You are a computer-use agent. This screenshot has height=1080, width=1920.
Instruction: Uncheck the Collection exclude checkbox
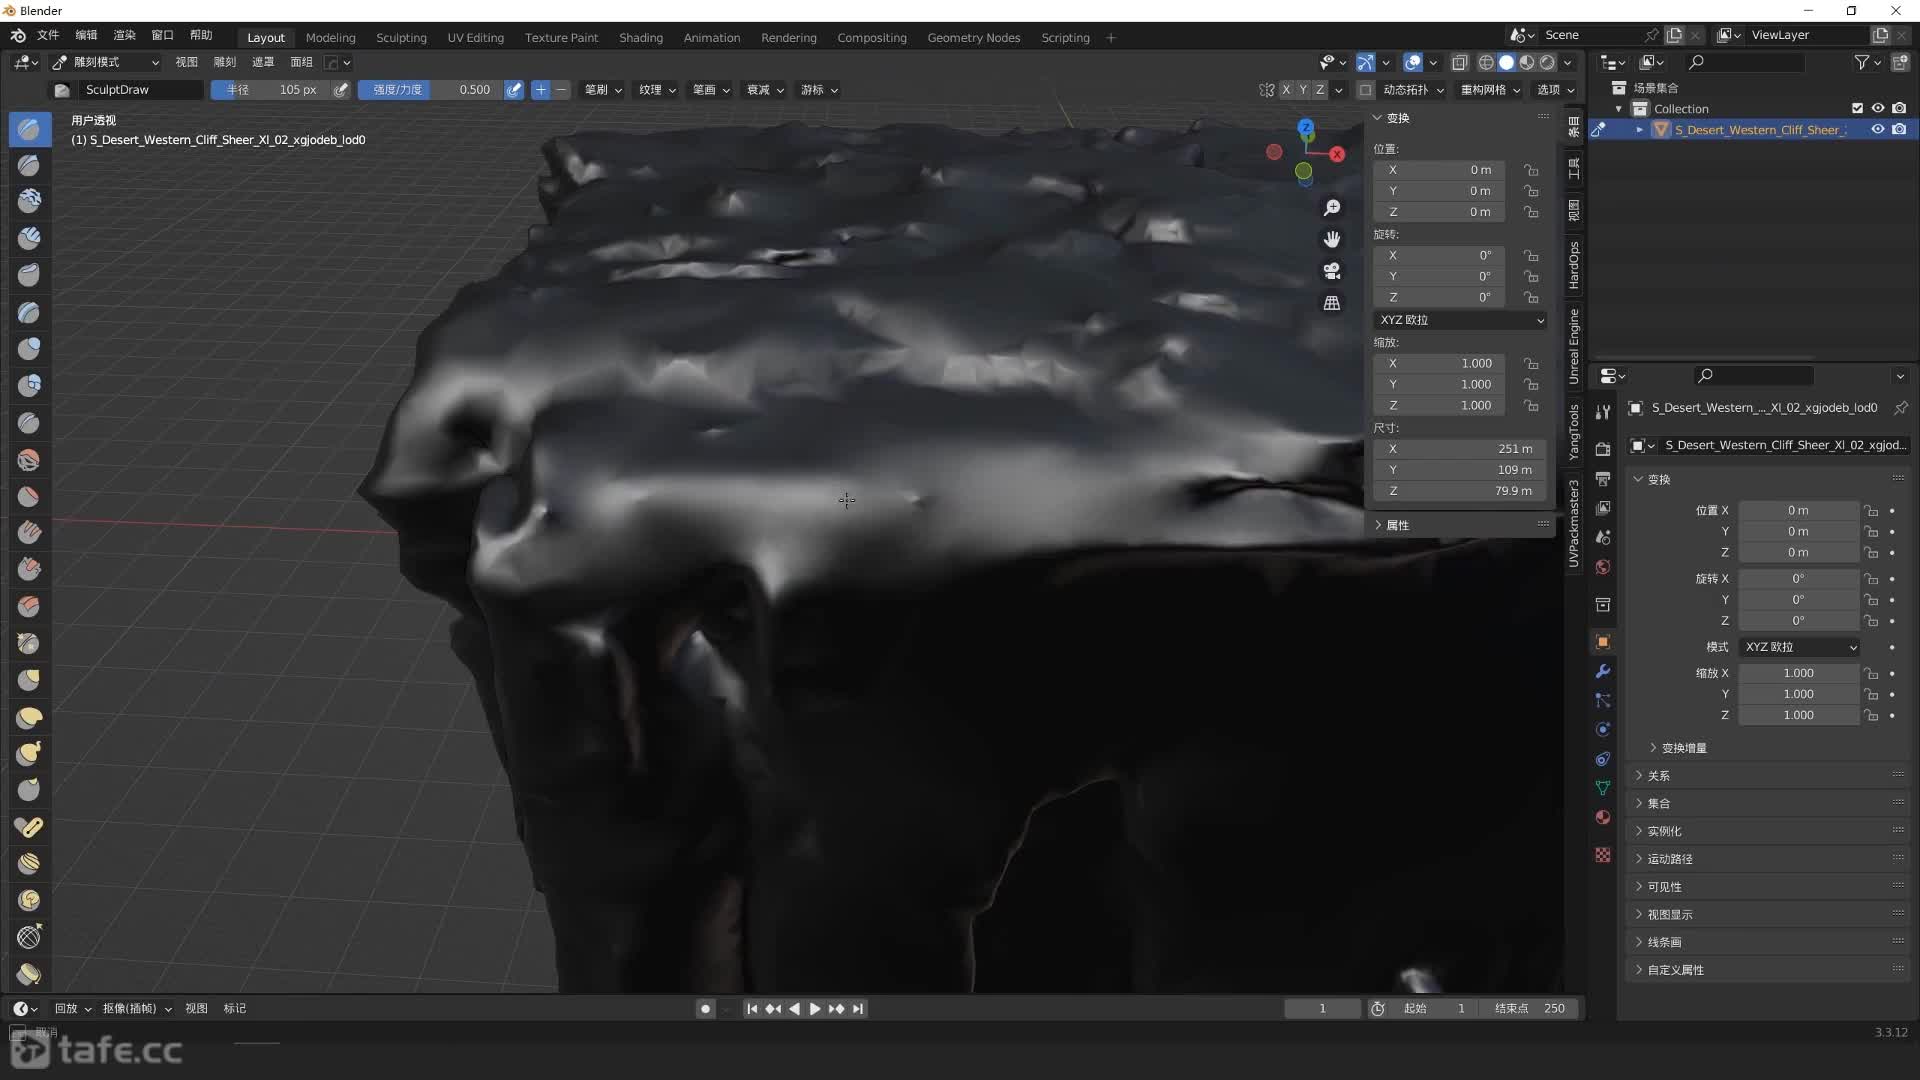point(1857,108)
